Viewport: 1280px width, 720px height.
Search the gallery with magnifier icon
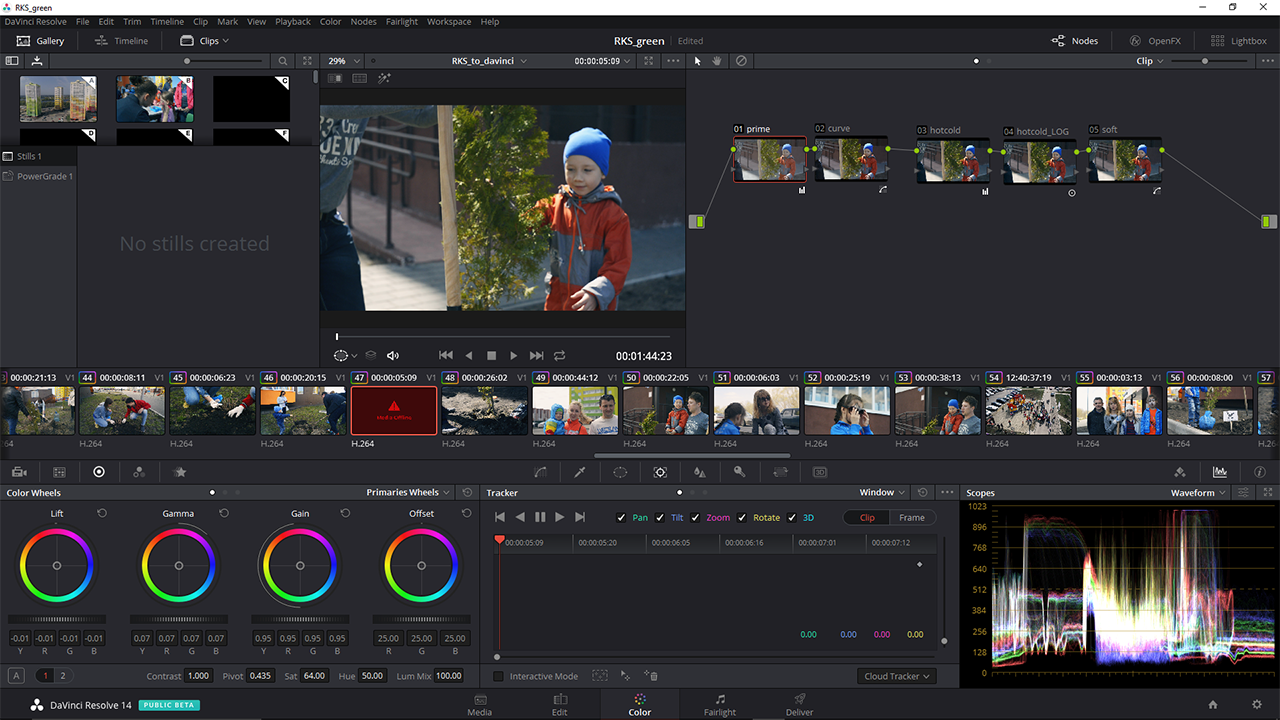tap(283, 61)
